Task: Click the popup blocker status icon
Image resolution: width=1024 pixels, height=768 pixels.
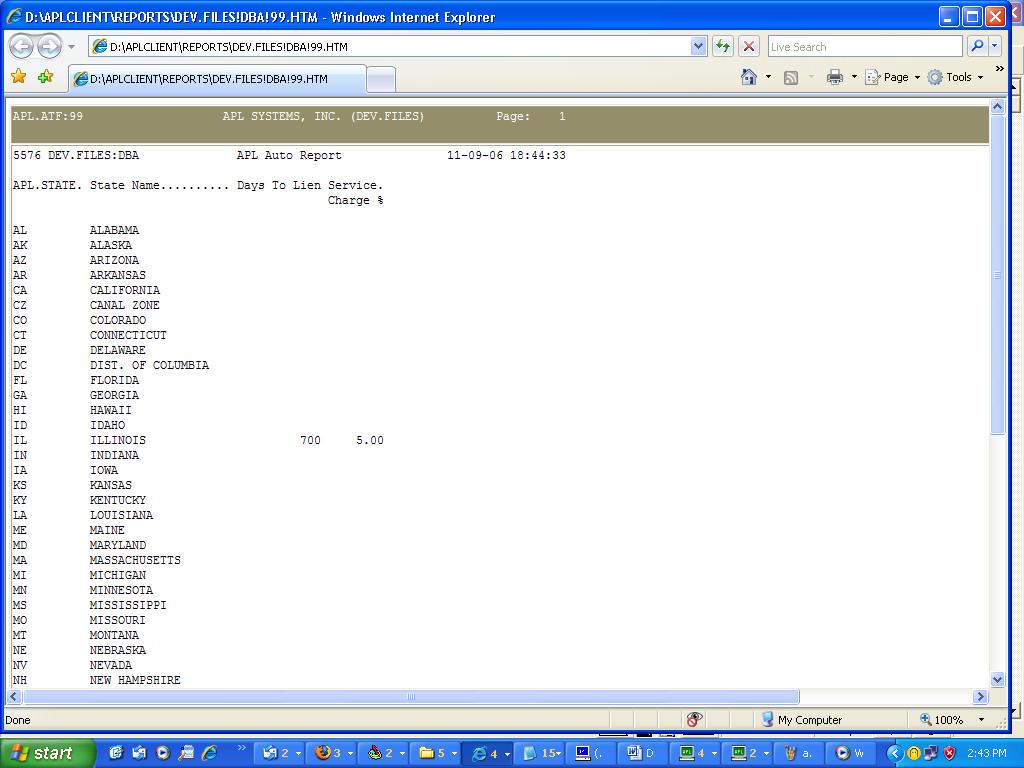Action: (694, 720)
